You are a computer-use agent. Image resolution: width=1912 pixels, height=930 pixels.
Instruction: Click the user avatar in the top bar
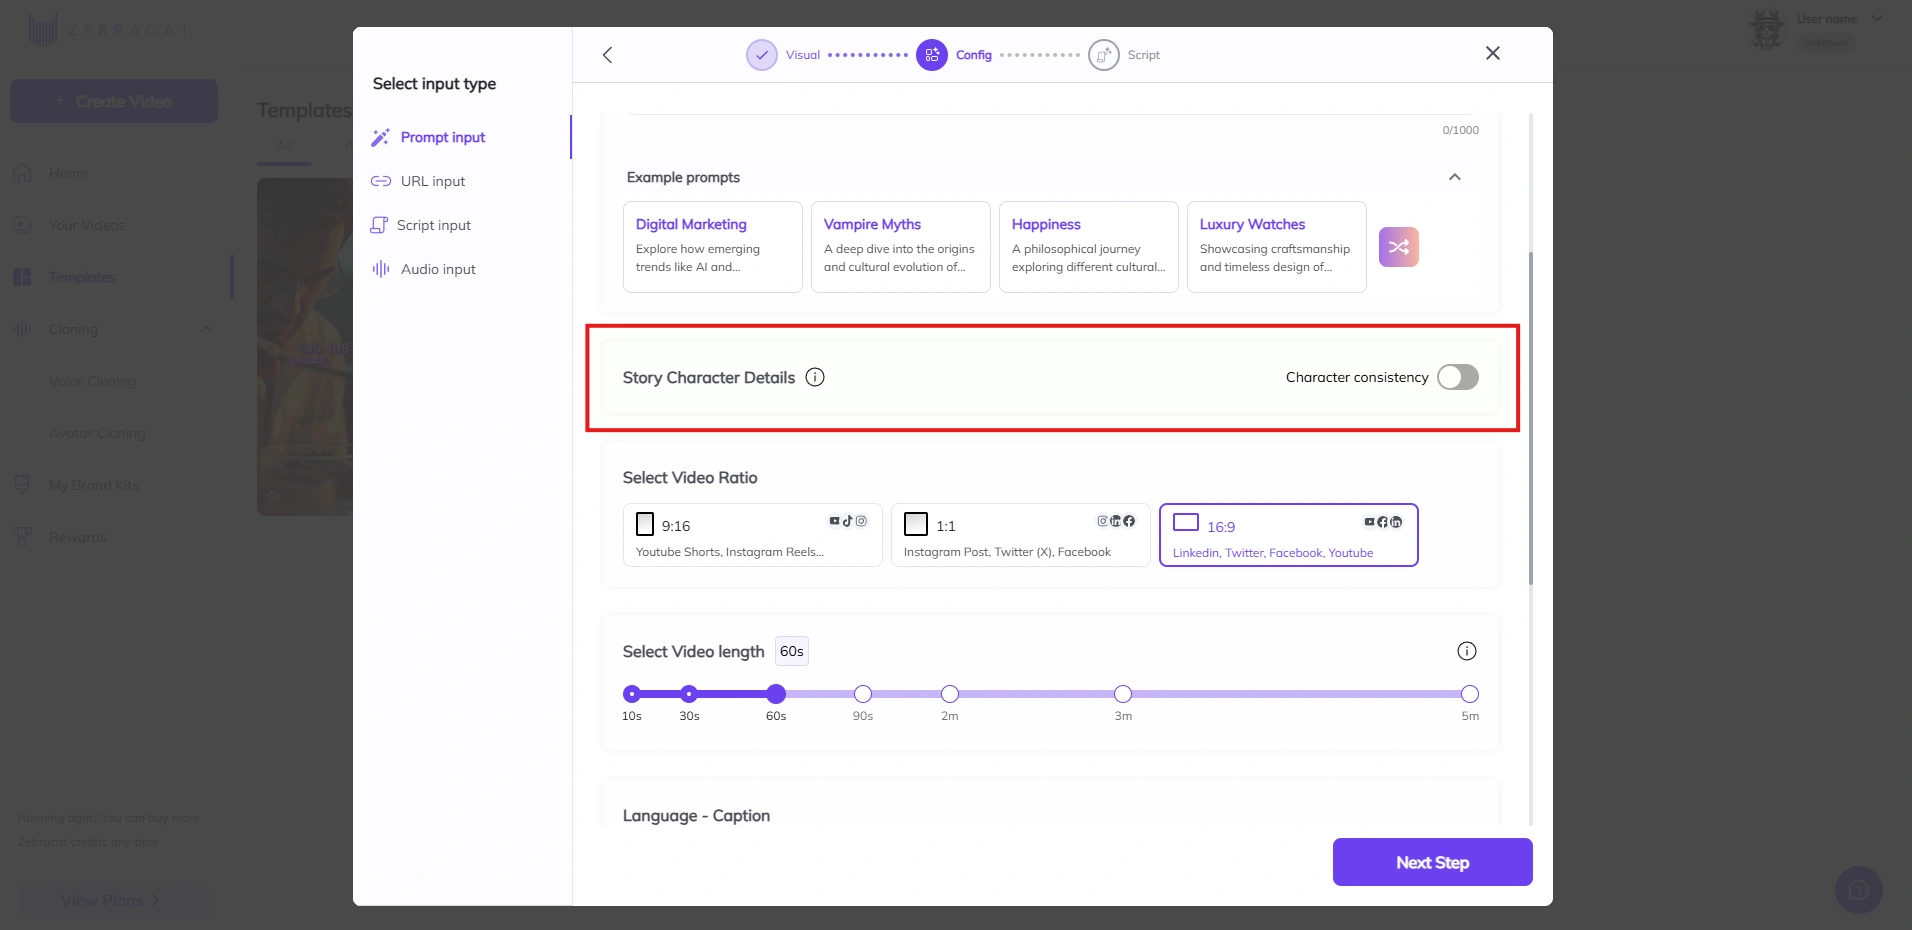[1768, 30]
